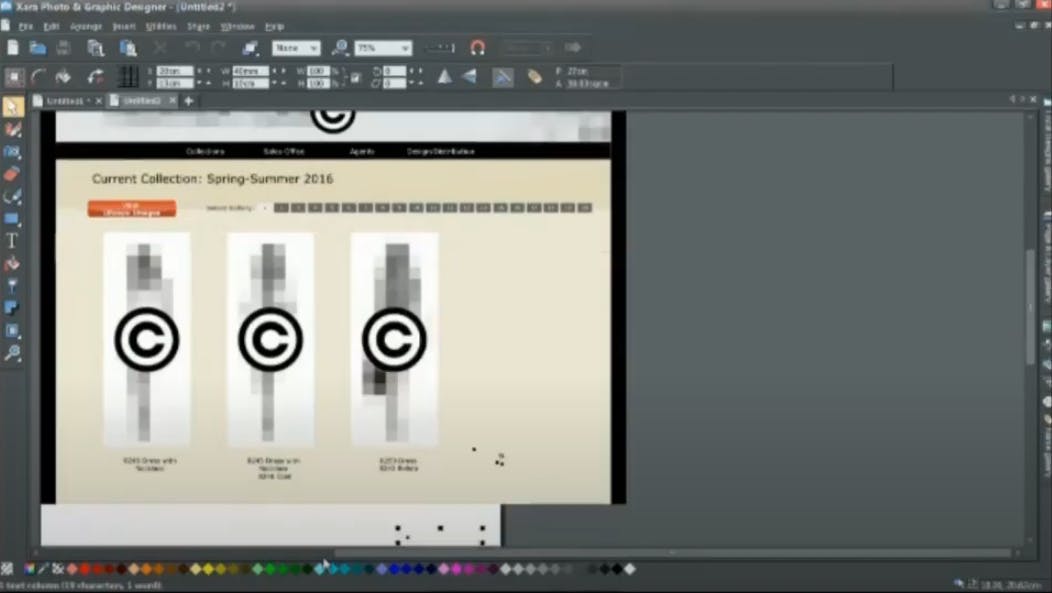The image size is (1052, 593).
Task: Click the Save disk icon
Action: tap(64, 48)
